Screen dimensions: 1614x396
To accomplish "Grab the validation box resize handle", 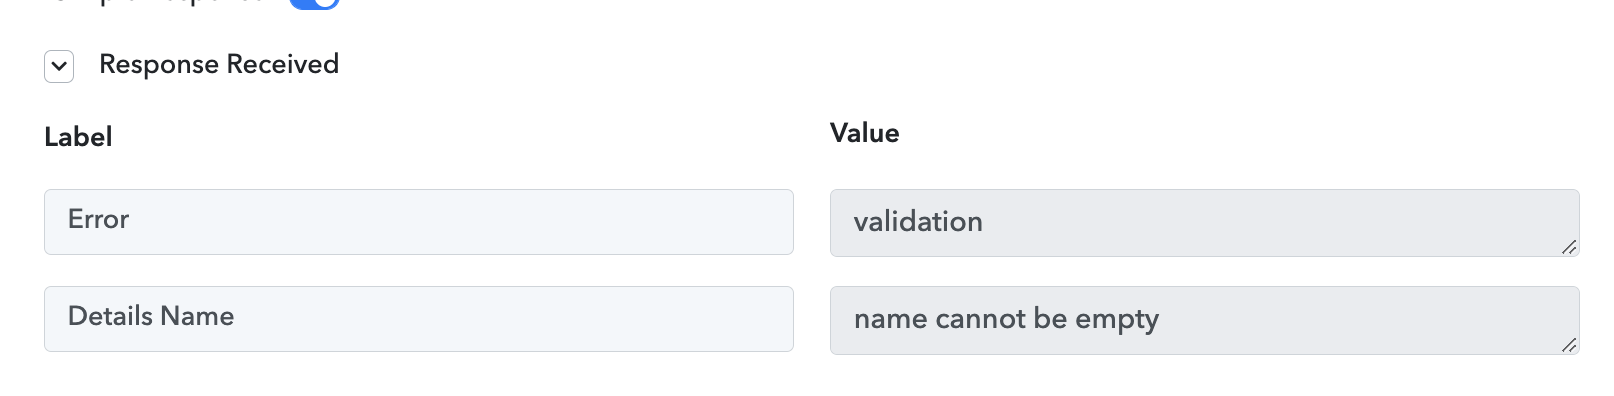I will point(1569,247).
